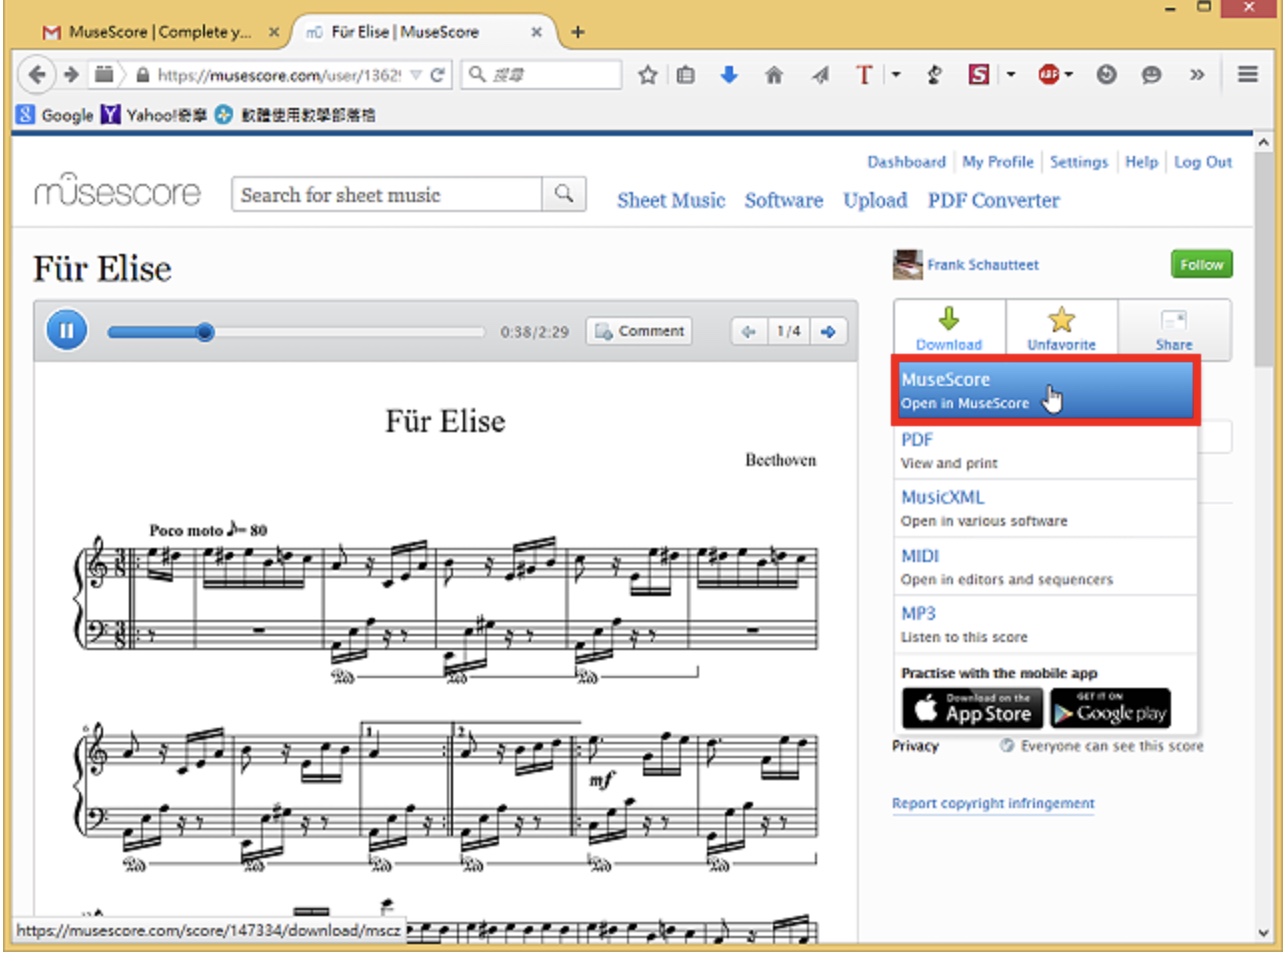
Task: Open Google bookmark
Action: click(55, 115)
